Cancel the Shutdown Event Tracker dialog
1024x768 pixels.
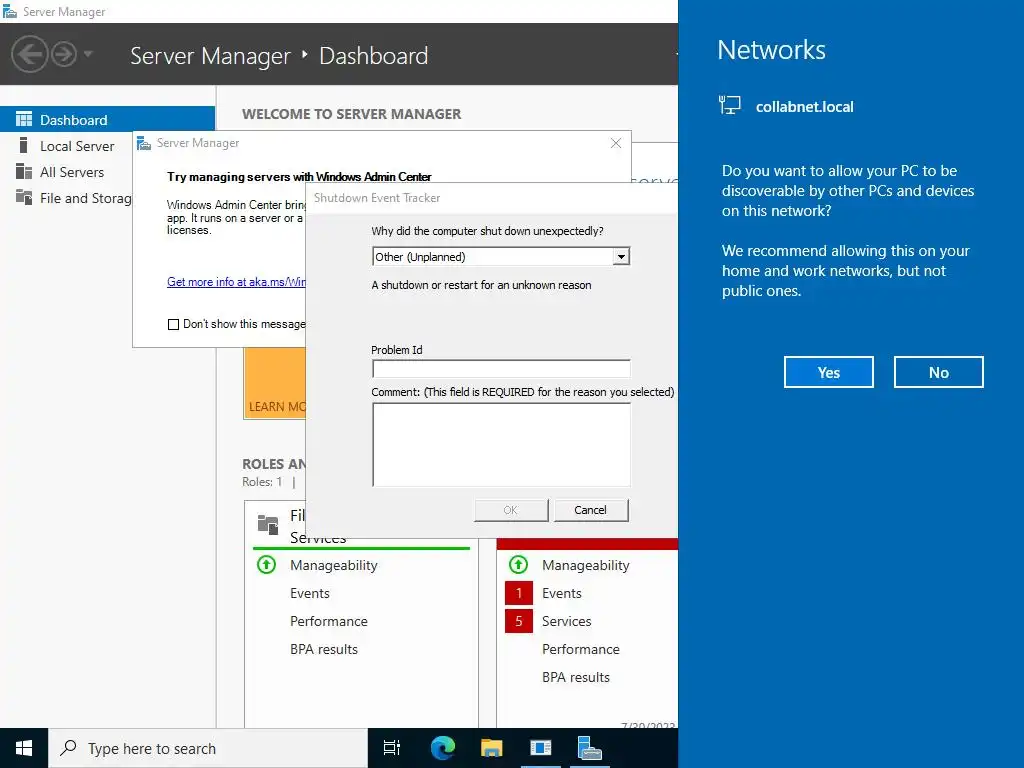590,510
